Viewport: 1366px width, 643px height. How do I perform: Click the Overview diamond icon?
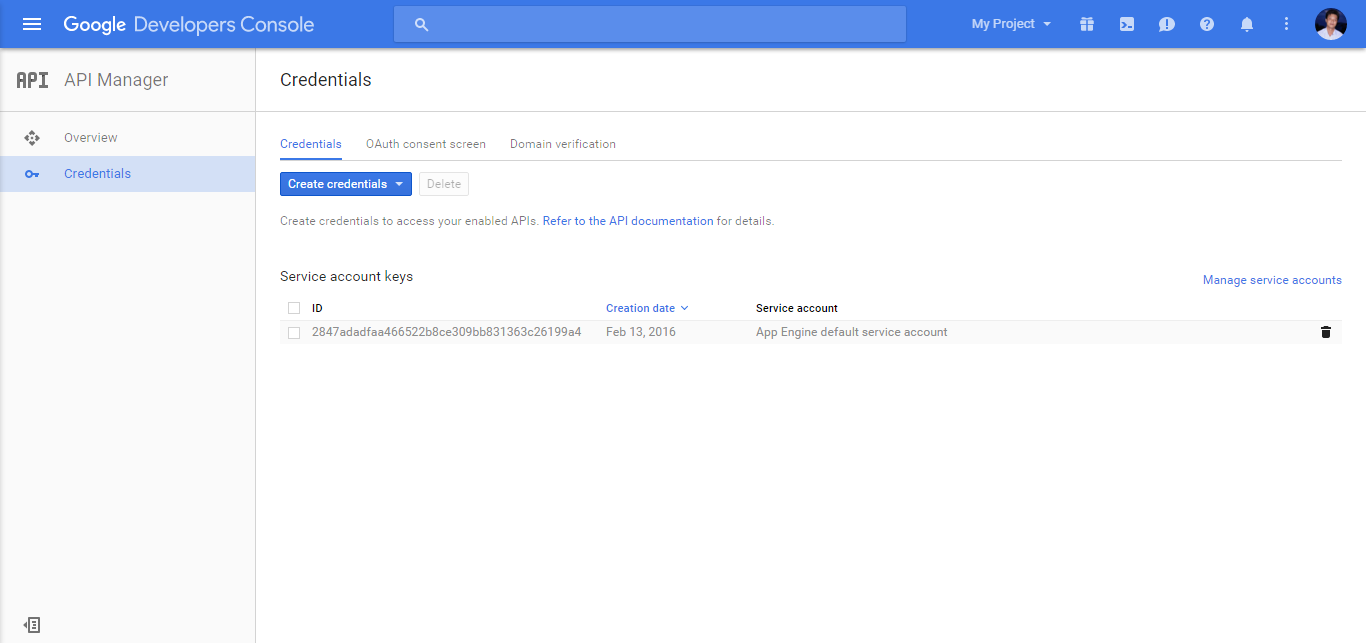click(x=31, y=138)
